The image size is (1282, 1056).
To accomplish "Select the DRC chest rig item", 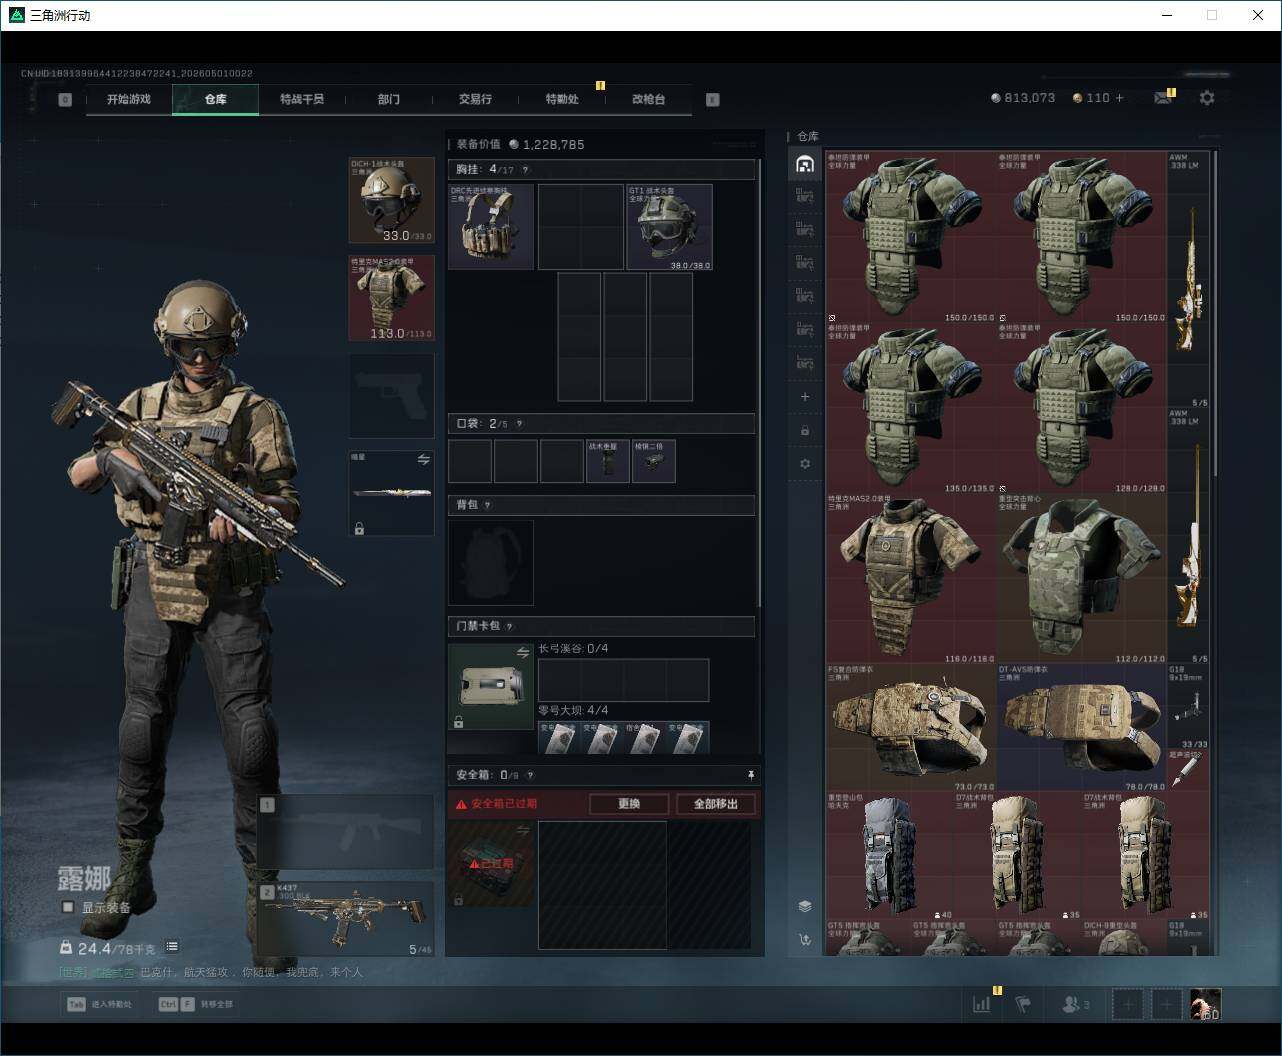I will click(x=491, y=227).
